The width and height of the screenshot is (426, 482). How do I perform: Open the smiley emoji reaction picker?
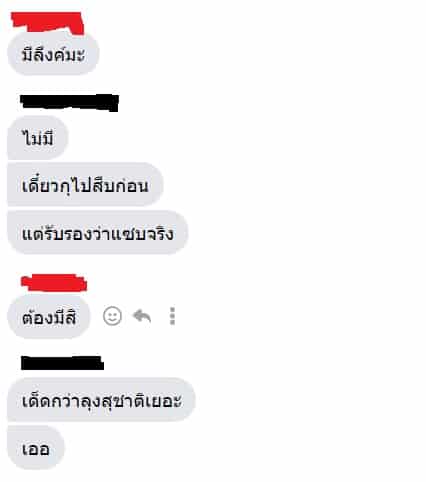[x=112, y=316]
